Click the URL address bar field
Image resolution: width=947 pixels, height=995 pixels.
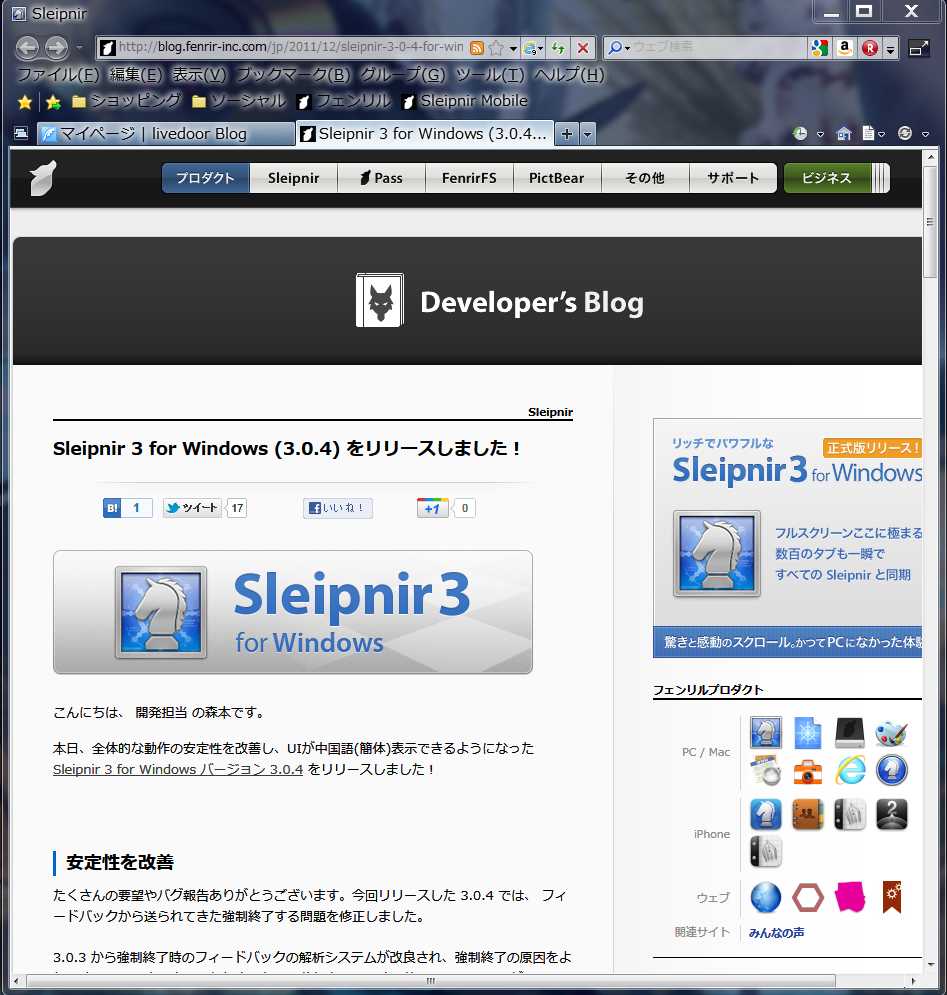[x=291, y=48]
